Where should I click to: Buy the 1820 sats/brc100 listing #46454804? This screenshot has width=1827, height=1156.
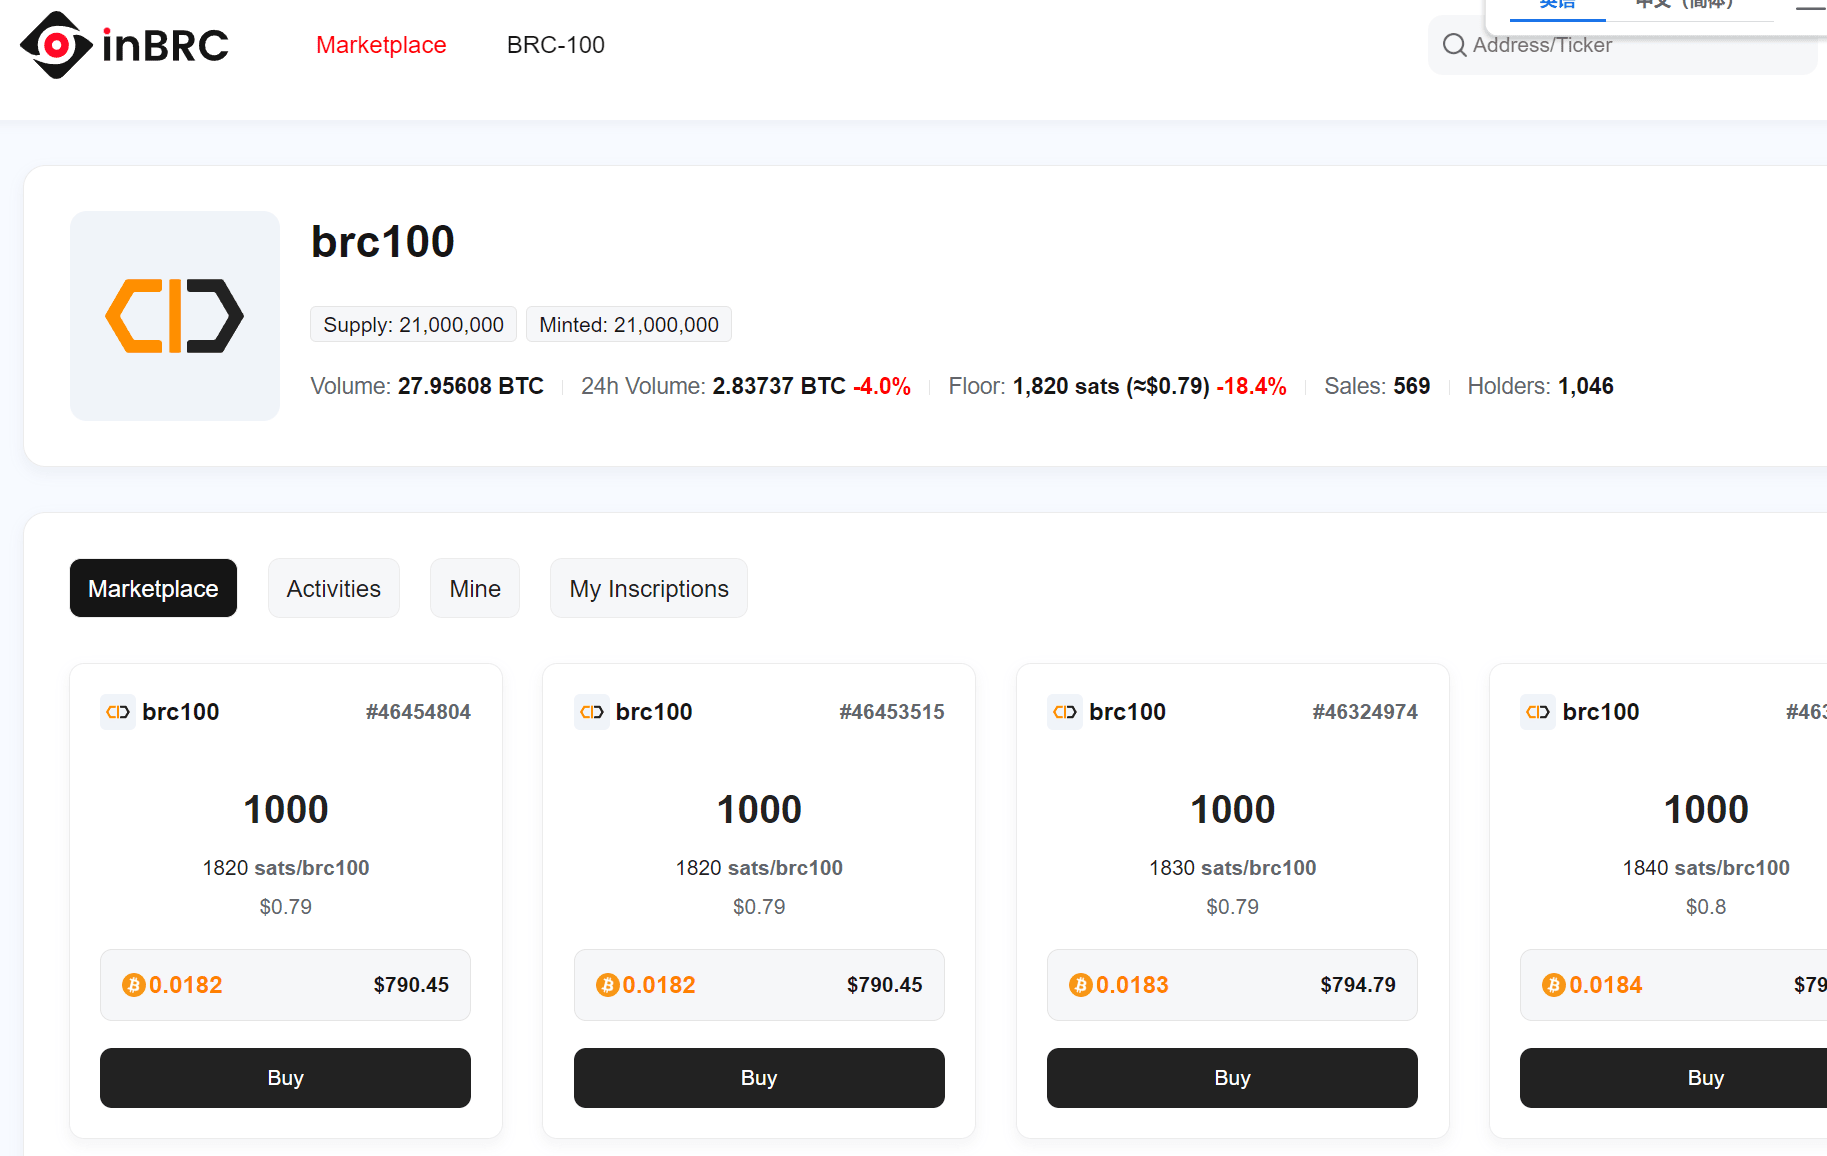[x=285, y=1078]
